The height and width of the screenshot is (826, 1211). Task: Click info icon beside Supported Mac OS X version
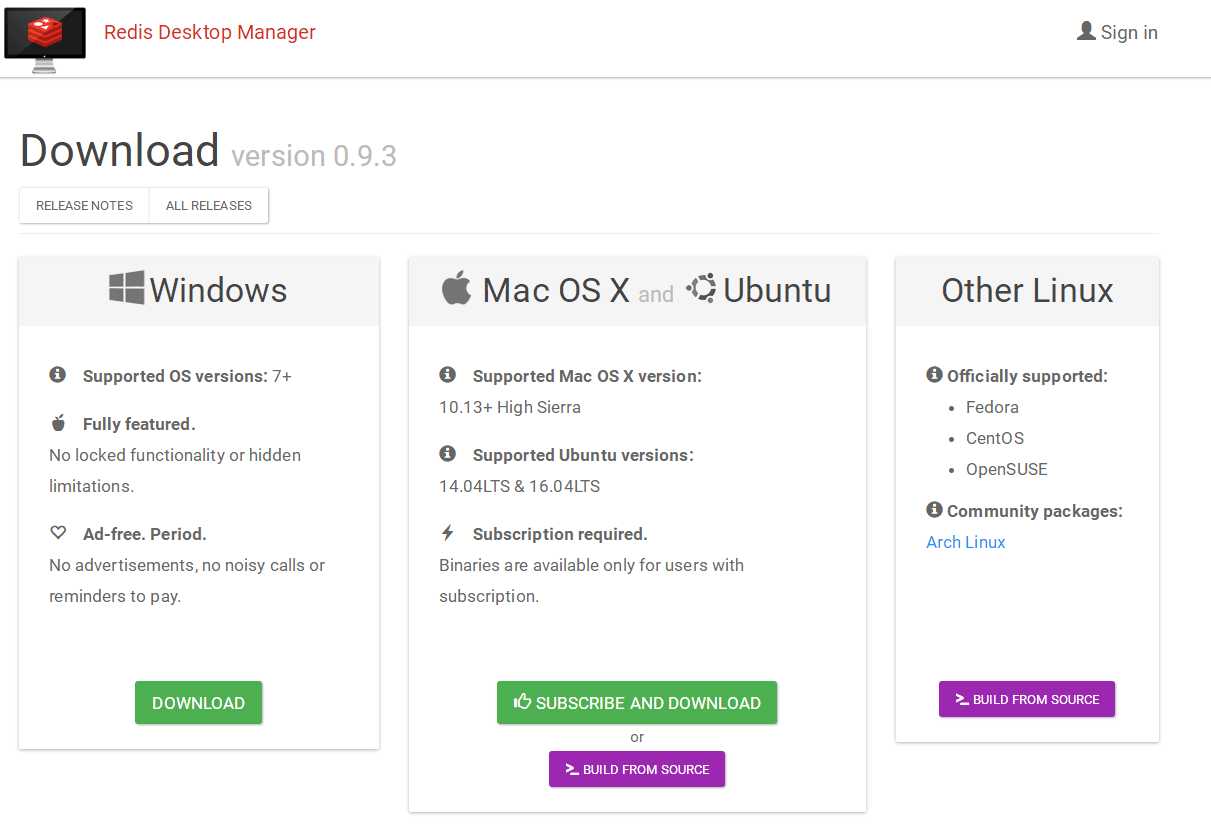[448, 375]
